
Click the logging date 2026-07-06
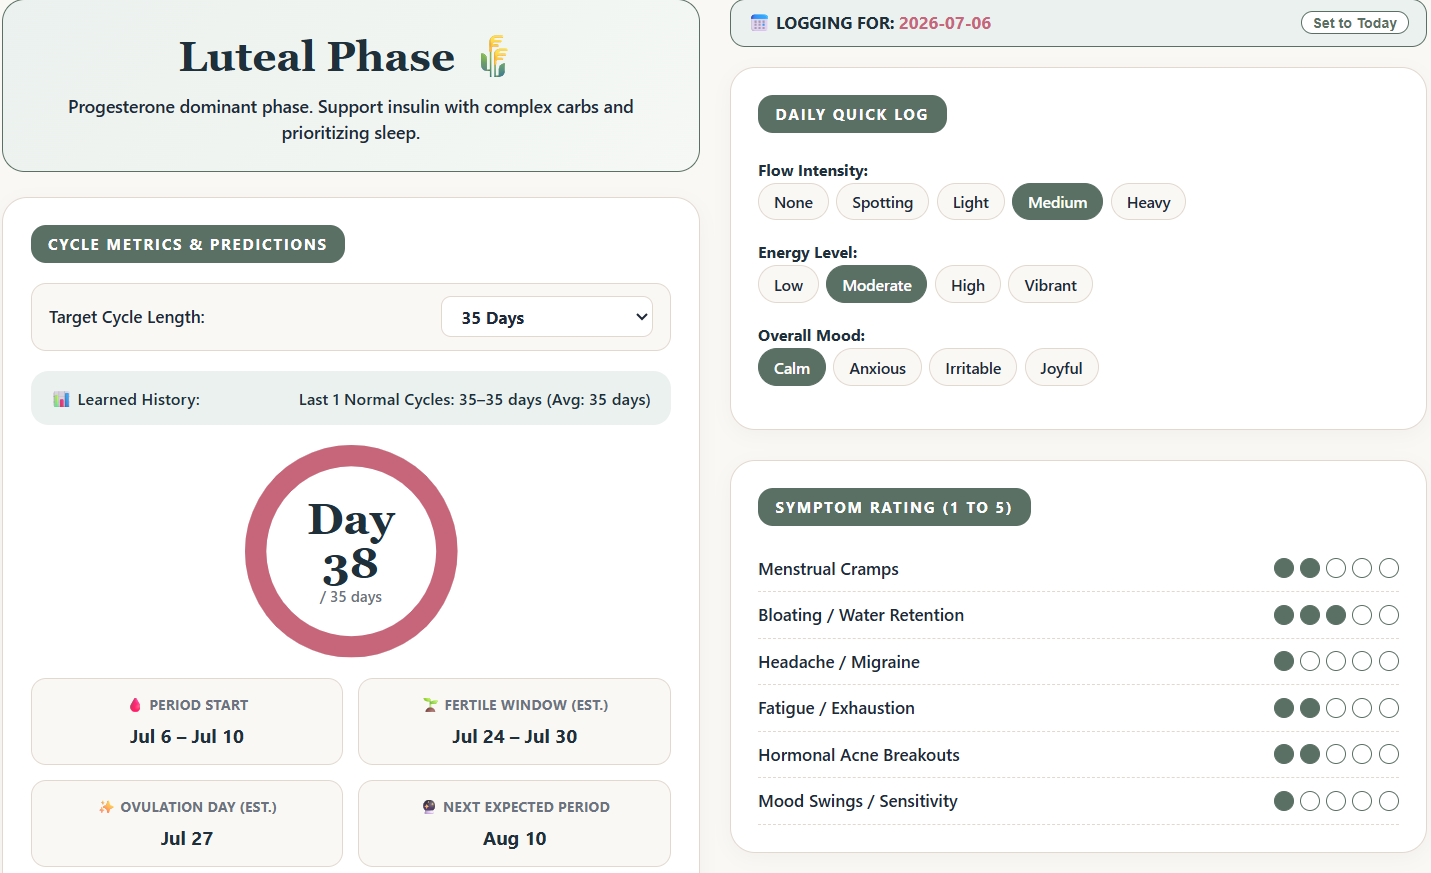coord(944,23)
